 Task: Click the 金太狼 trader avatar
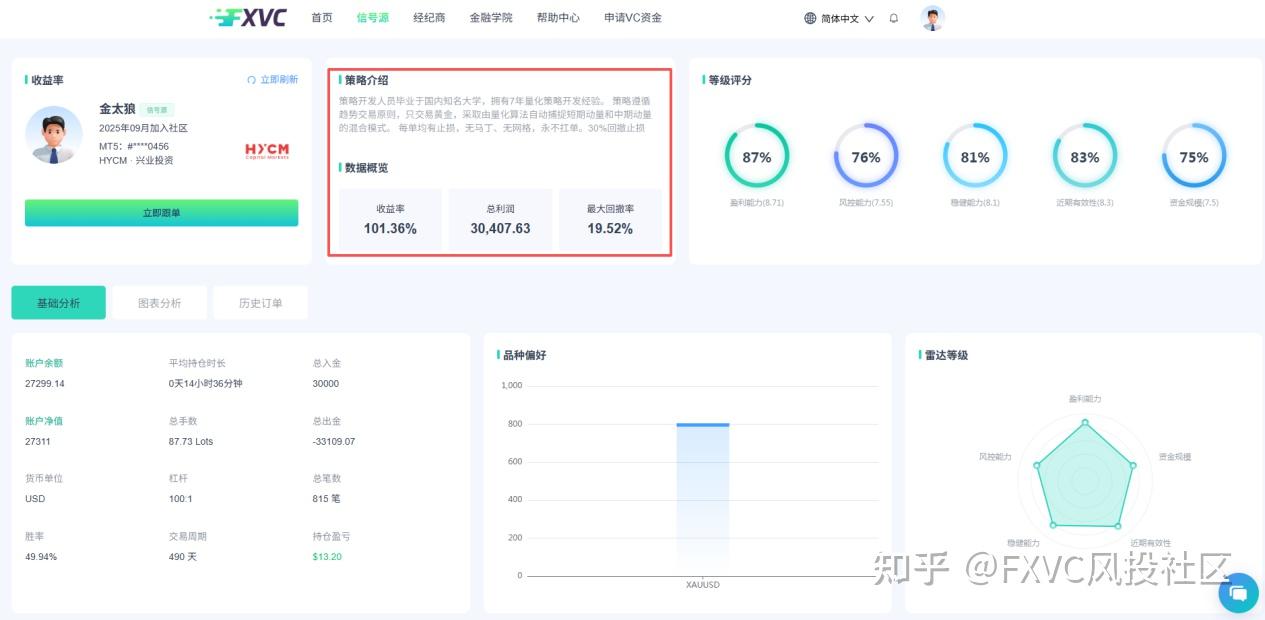(54, 135)
